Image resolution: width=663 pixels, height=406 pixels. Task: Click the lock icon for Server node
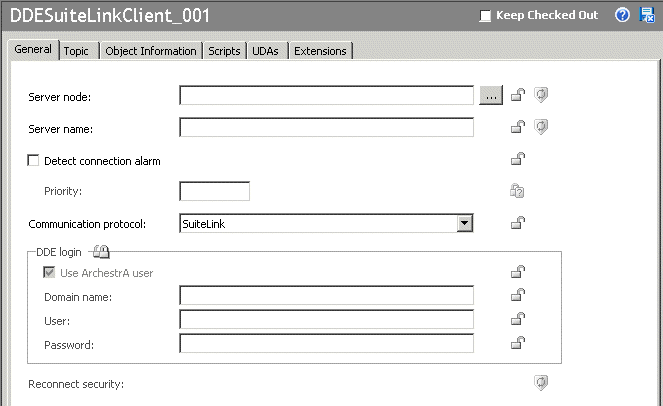[x=518, y=95]
